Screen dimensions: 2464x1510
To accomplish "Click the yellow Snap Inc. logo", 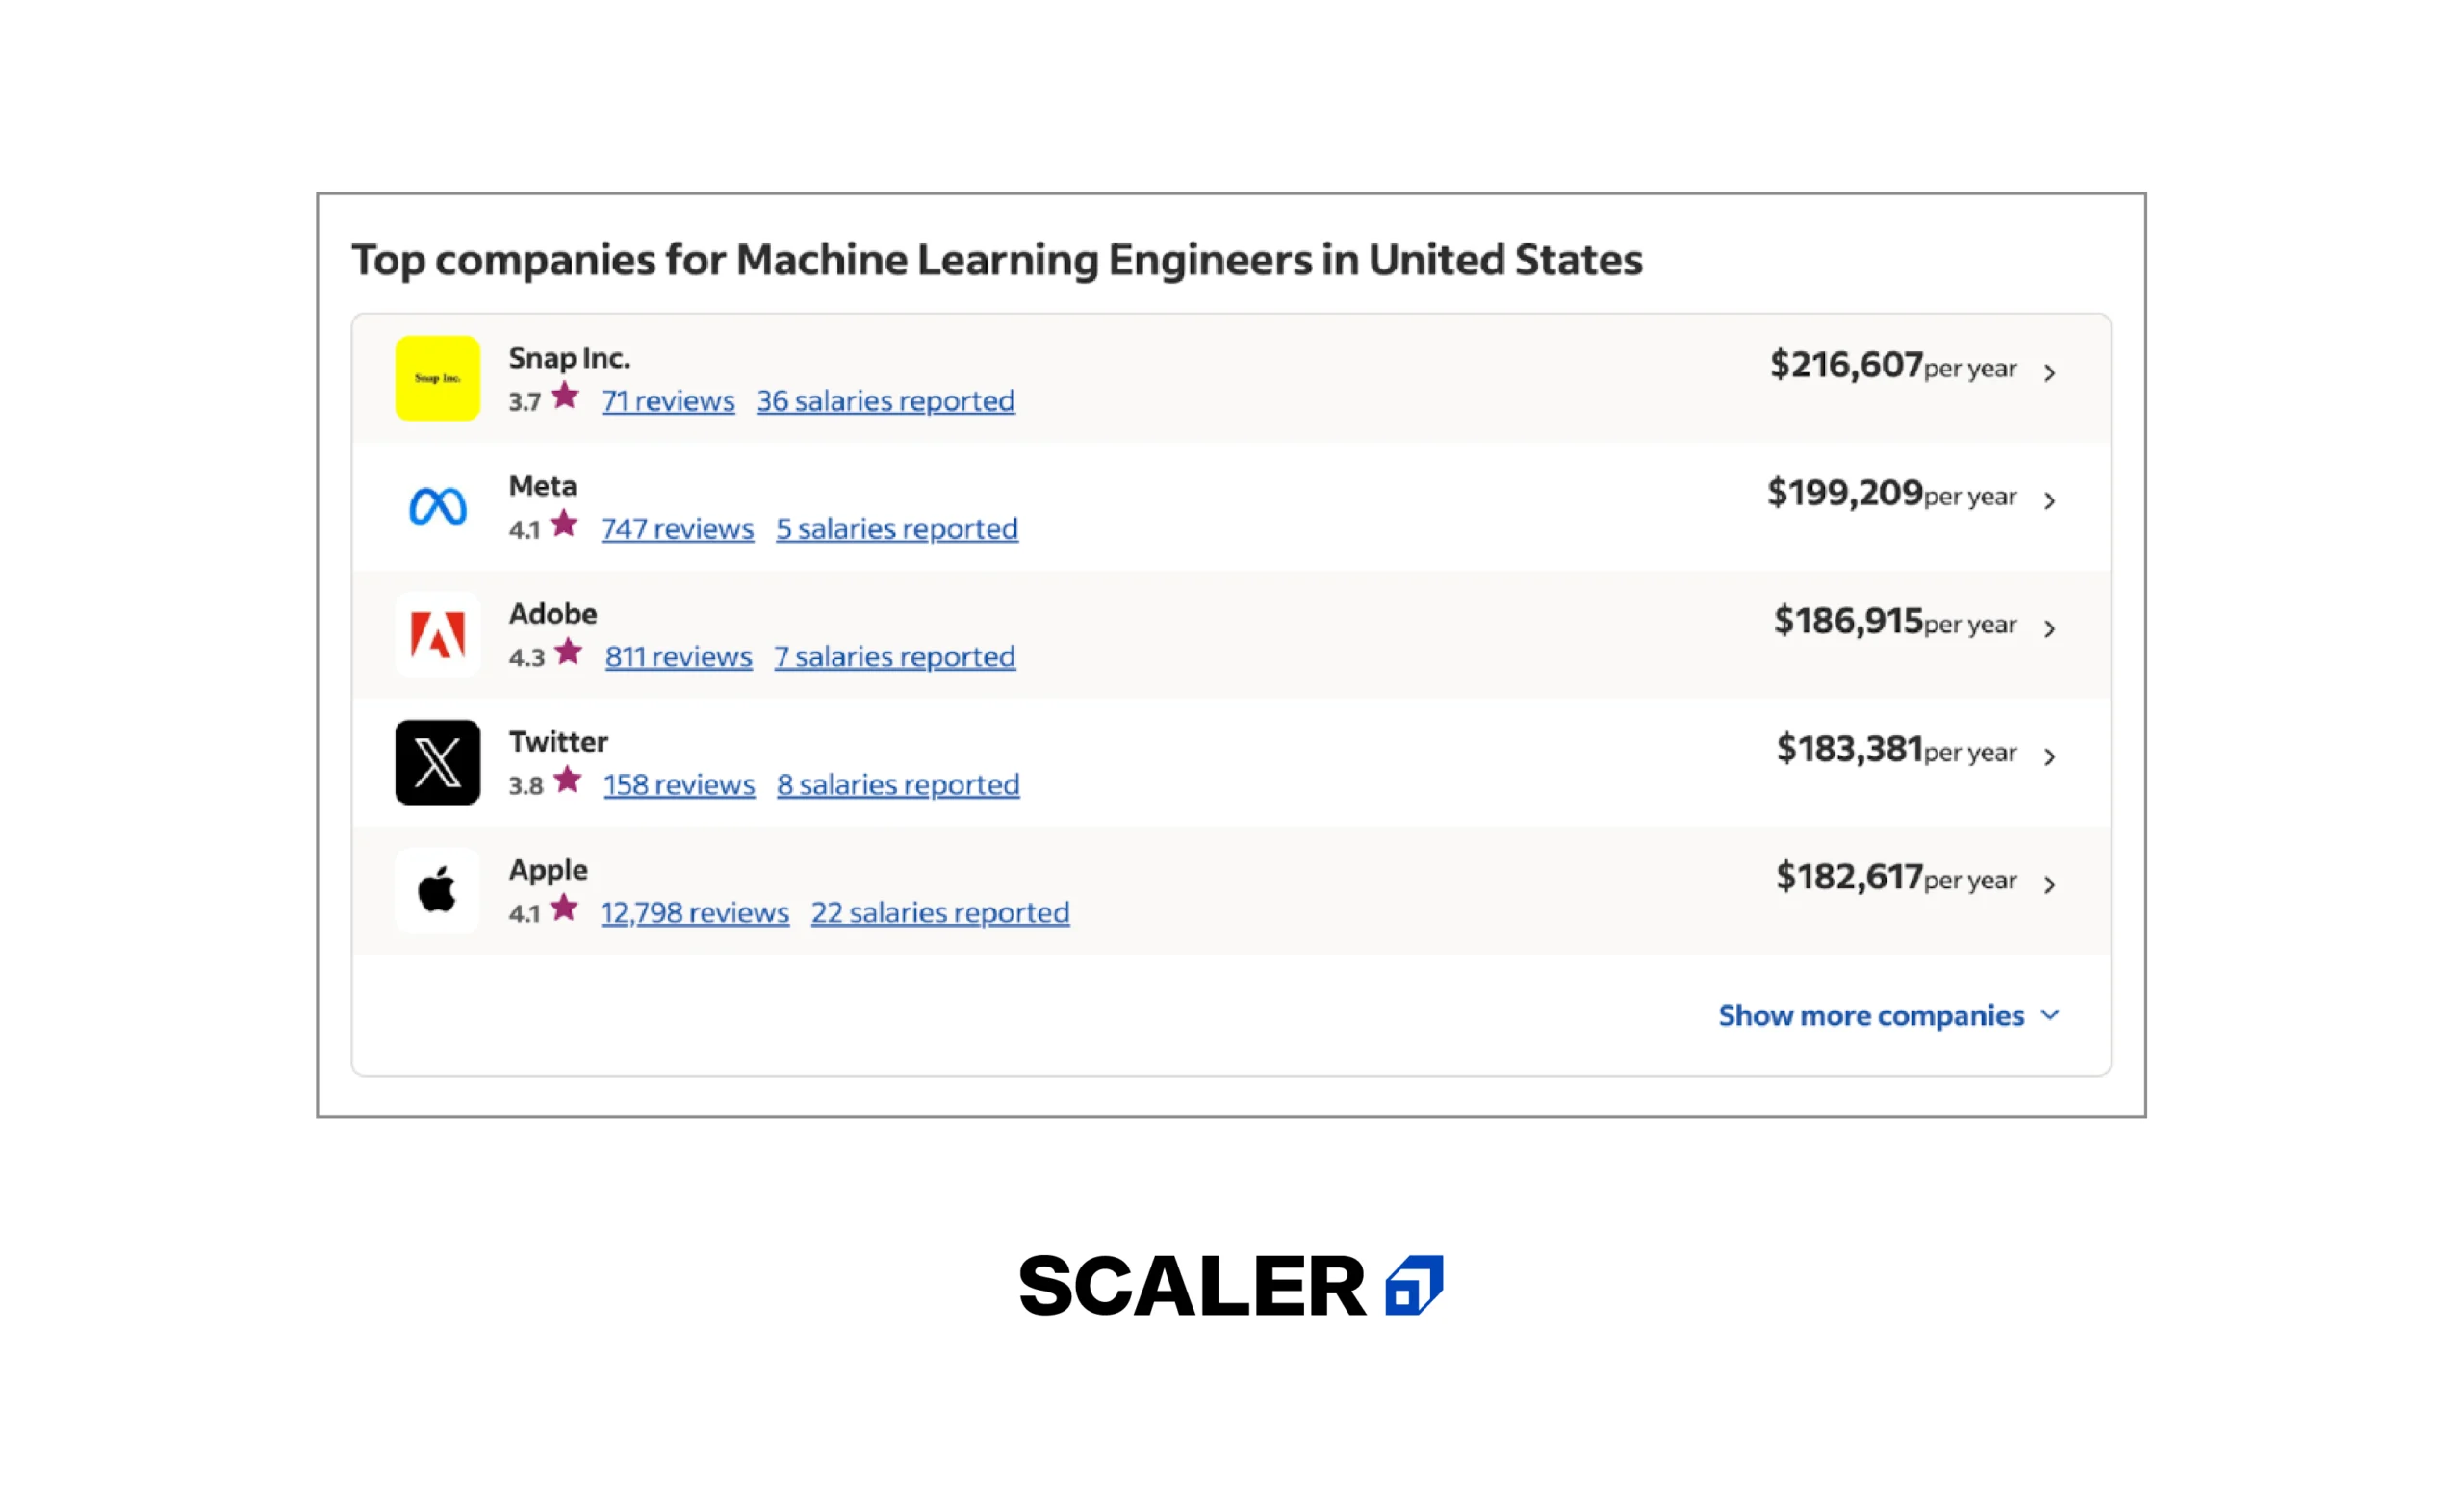I will pyautogui.click(x=437, y=378).
